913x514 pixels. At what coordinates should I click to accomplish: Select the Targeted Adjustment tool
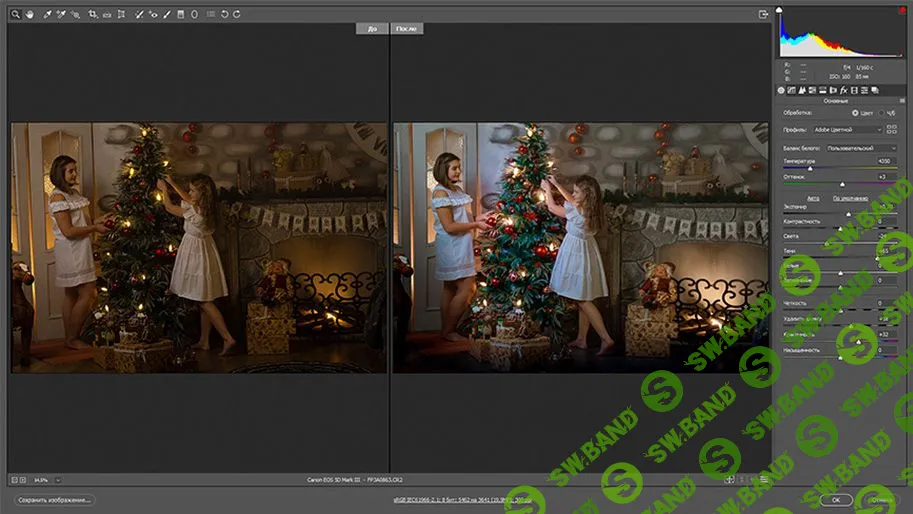[75, 14]
